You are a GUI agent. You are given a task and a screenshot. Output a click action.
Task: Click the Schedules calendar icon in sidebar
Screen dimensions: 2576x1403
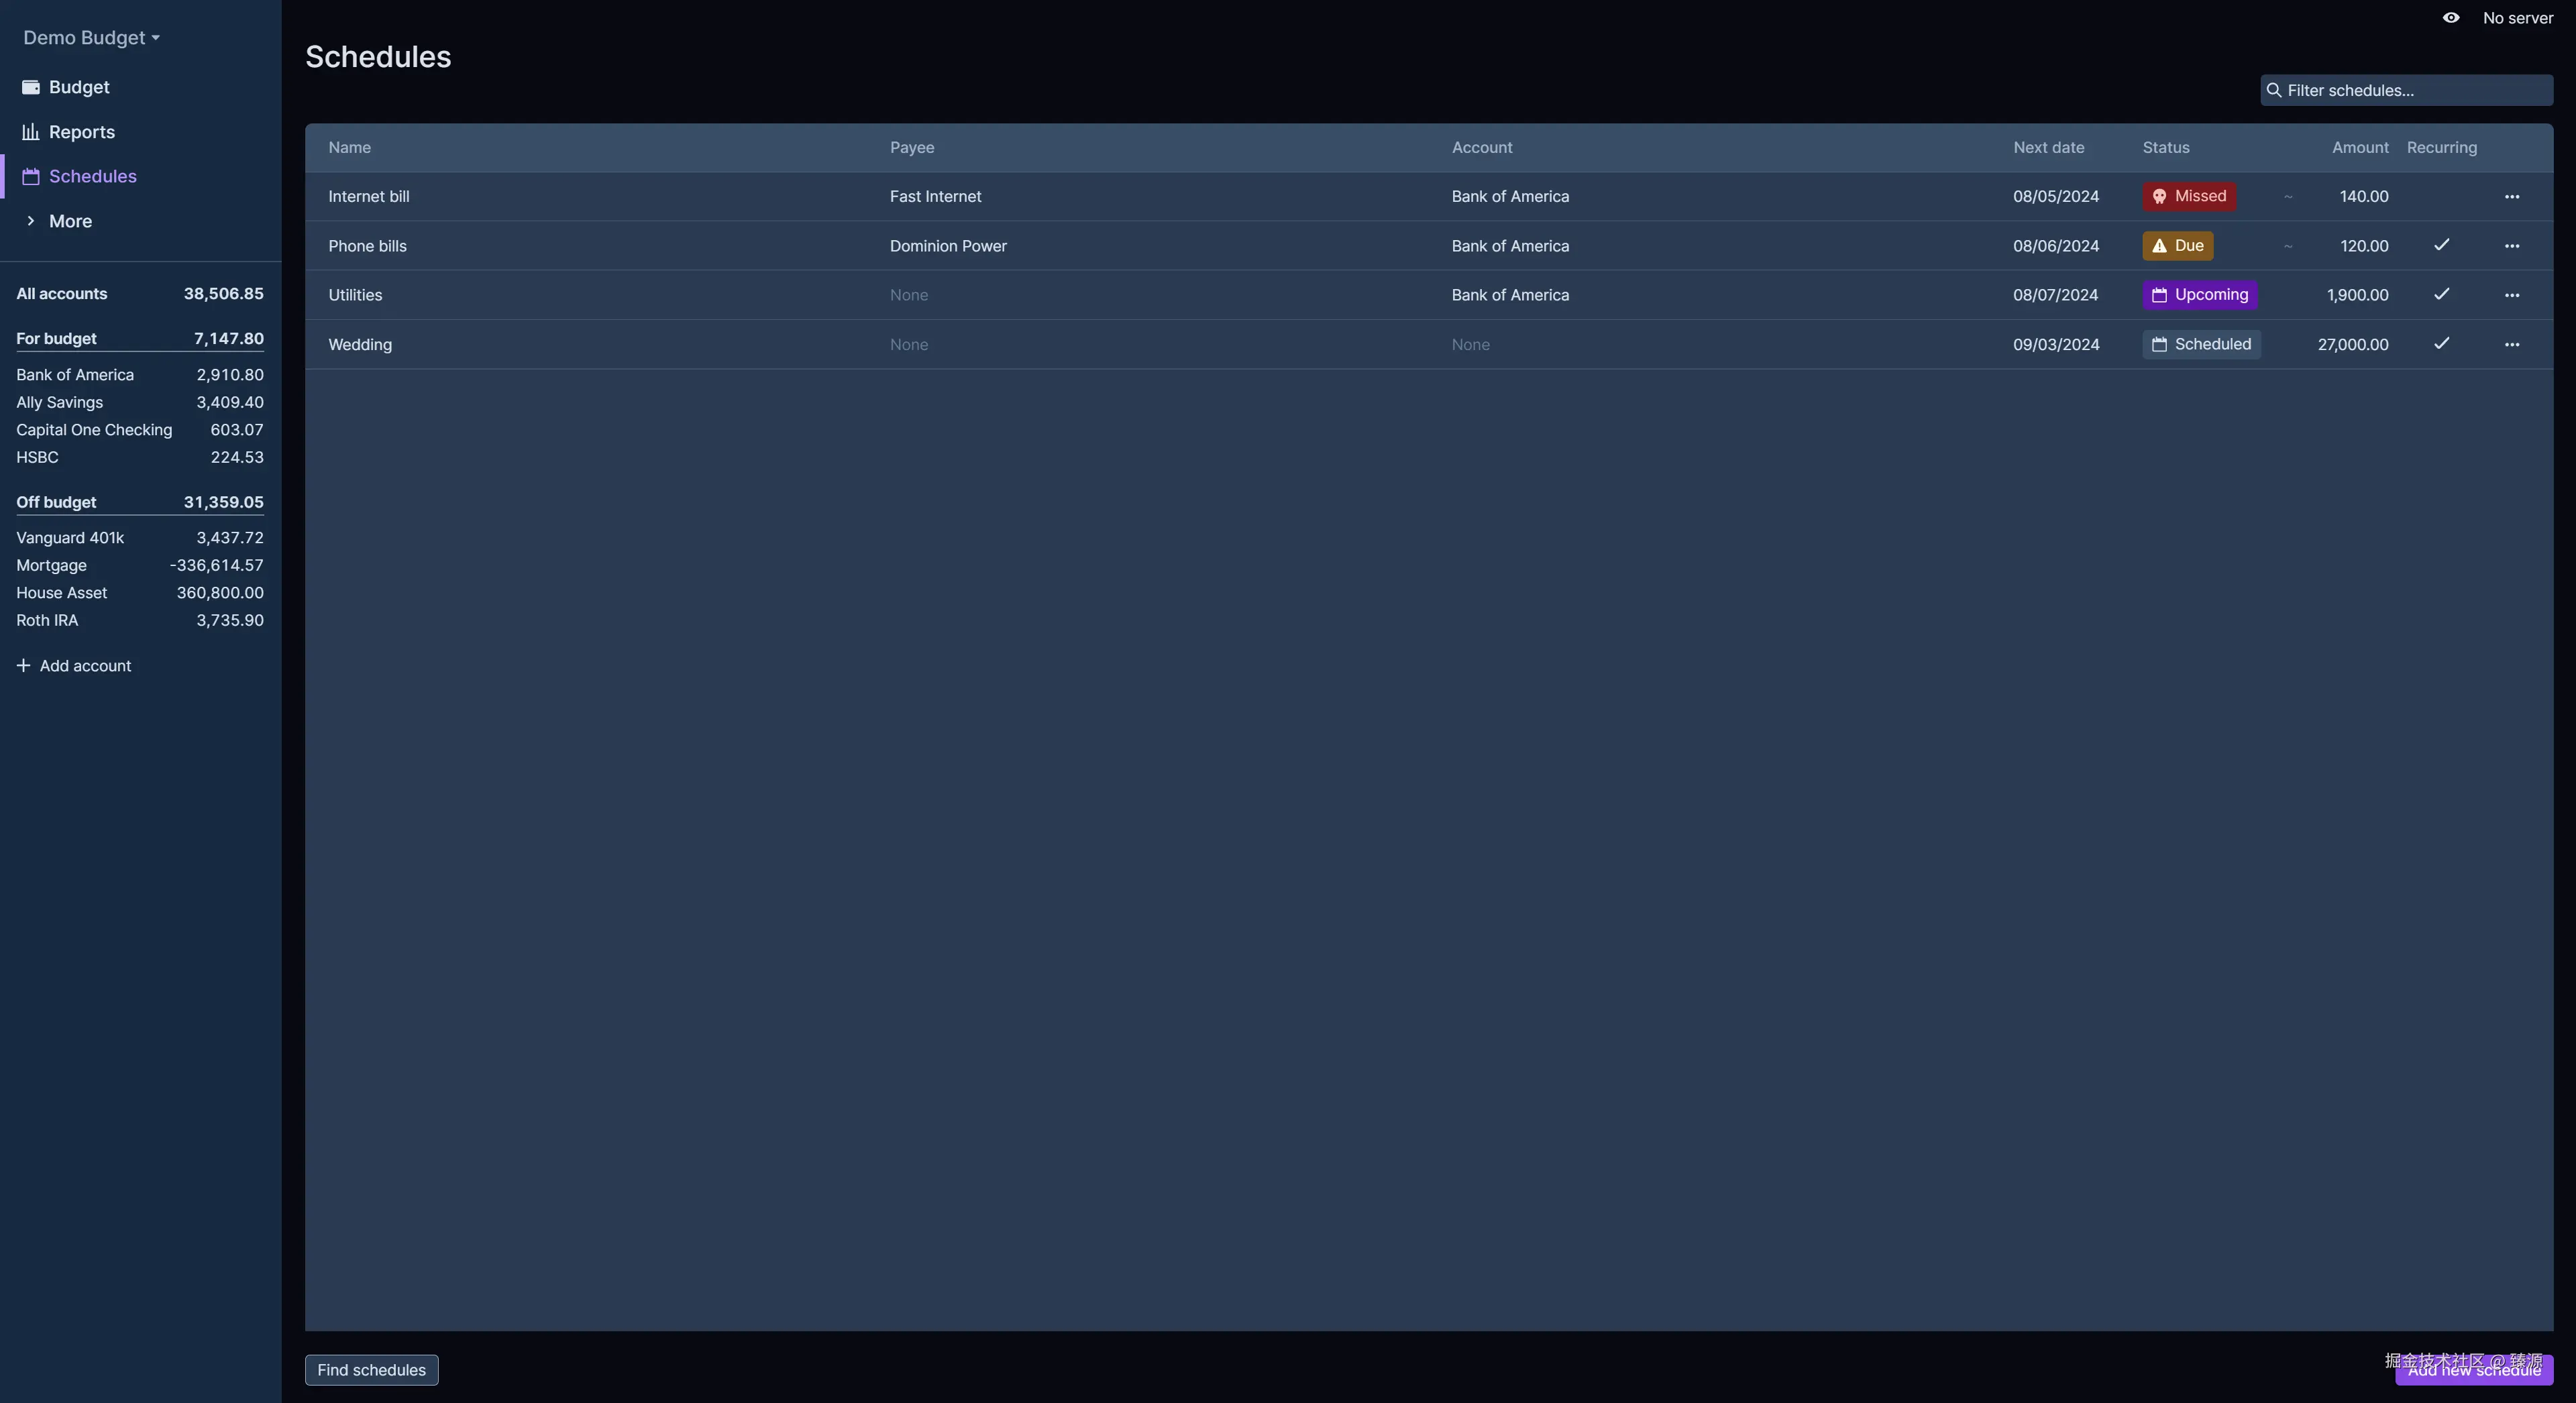(x=31, y=177)
